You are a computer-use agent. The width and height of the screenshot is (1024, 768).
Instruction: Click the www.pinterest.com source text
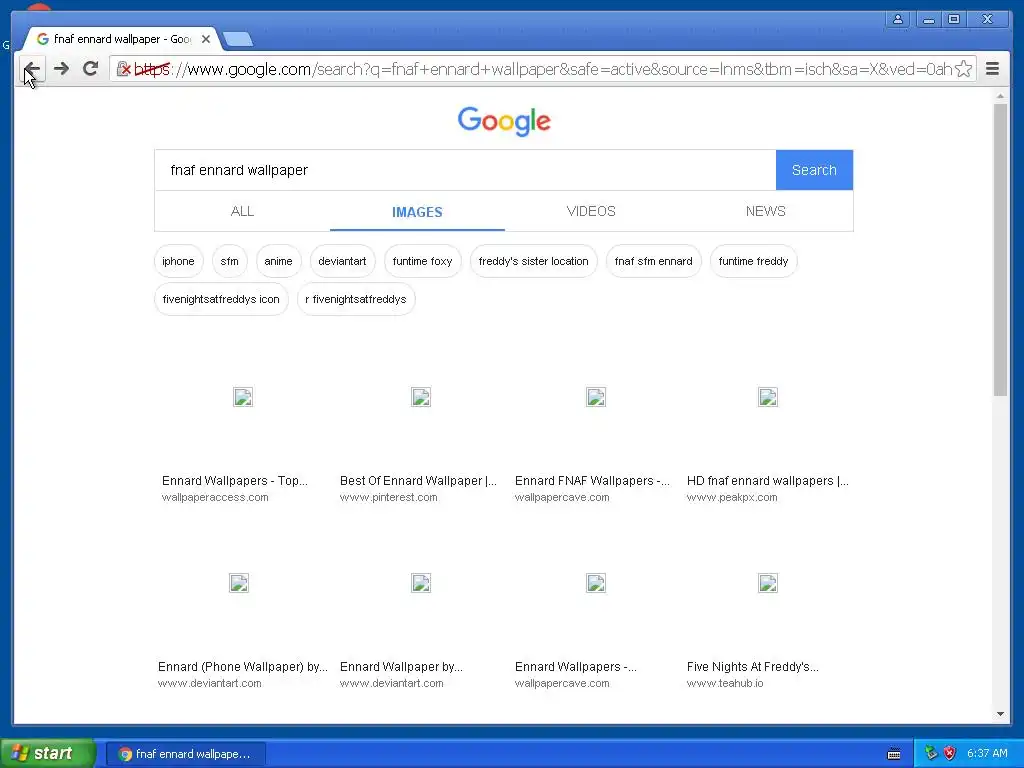click(389, 498)
